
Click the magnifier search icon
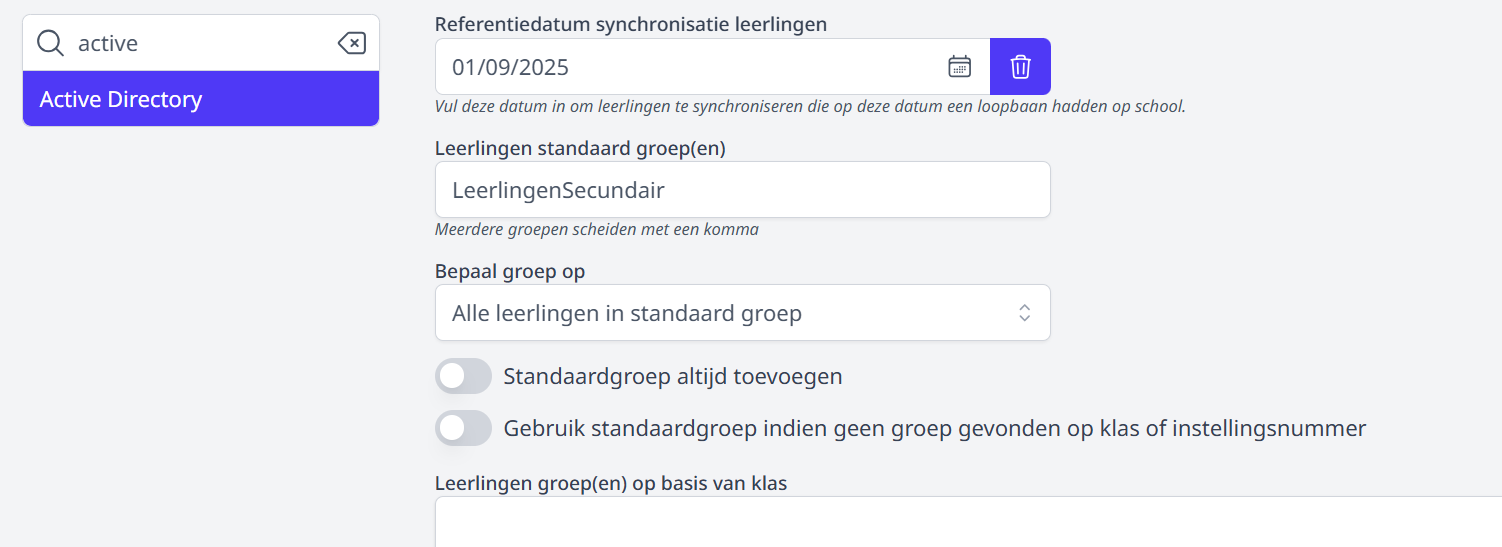[x=50, y=43]
